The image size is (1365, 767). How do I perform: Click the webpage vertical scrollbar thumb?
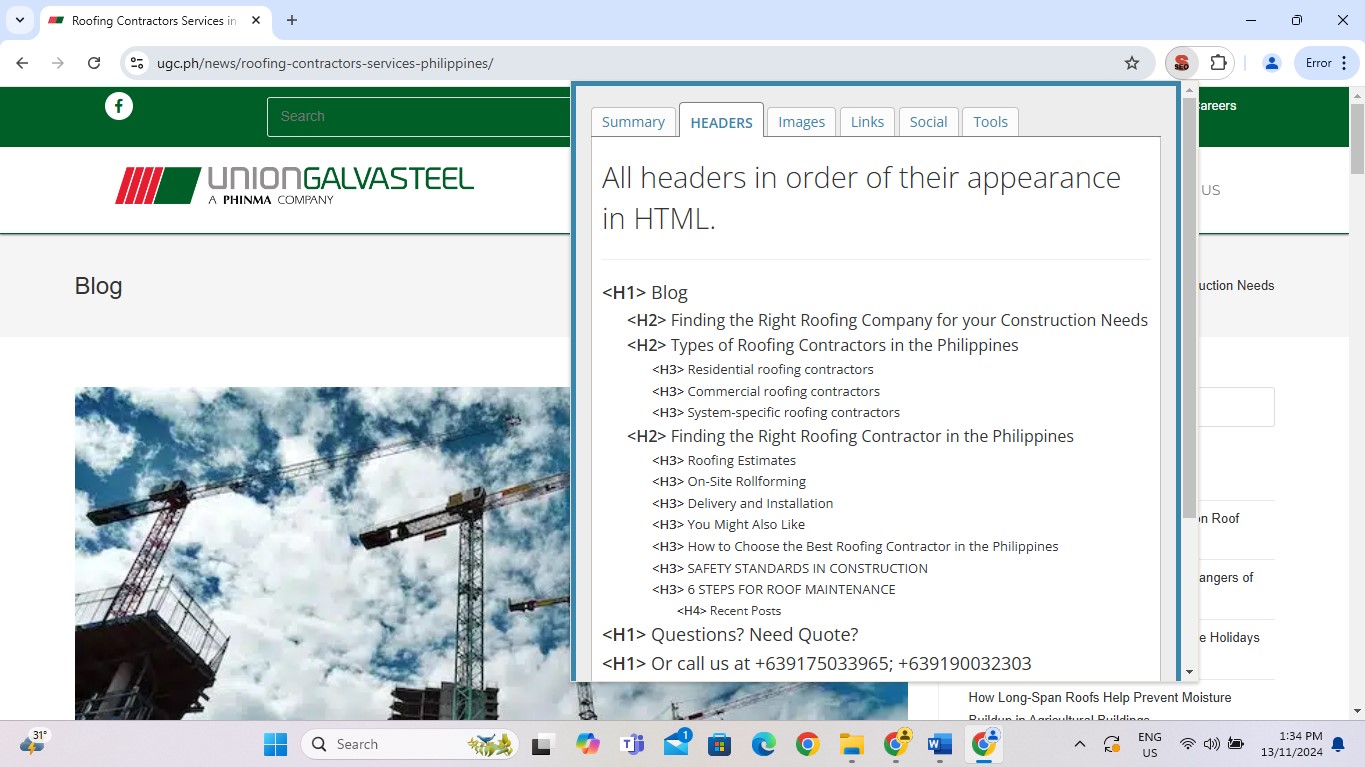click(1357, 137)
